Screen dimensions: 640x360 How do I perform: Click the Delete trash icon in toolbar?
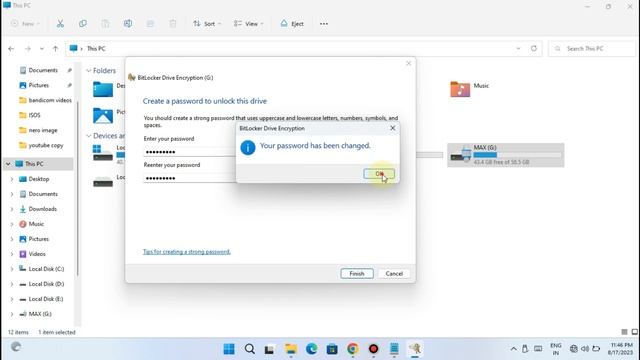pyautogui.click(x=173, y=24)
